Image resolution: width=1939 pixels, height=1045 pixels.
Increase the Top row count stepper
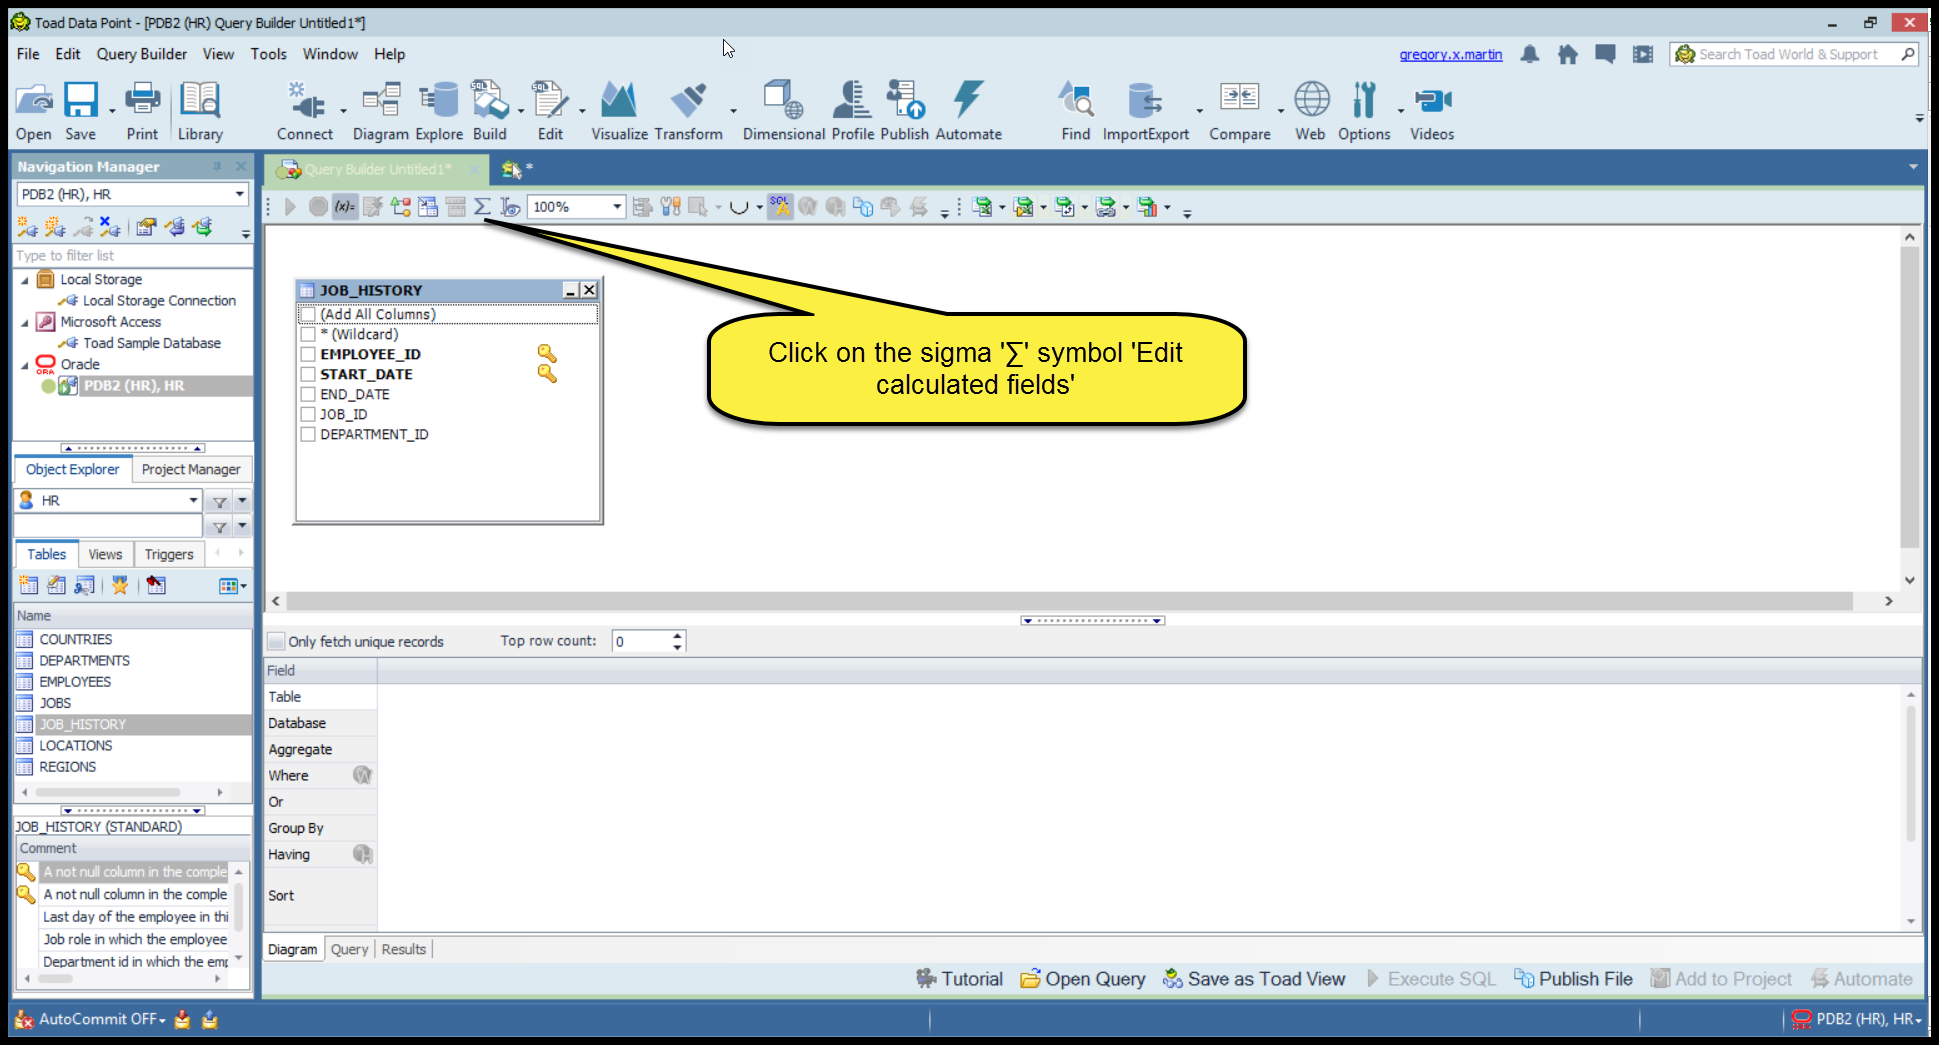coord(678,635)
